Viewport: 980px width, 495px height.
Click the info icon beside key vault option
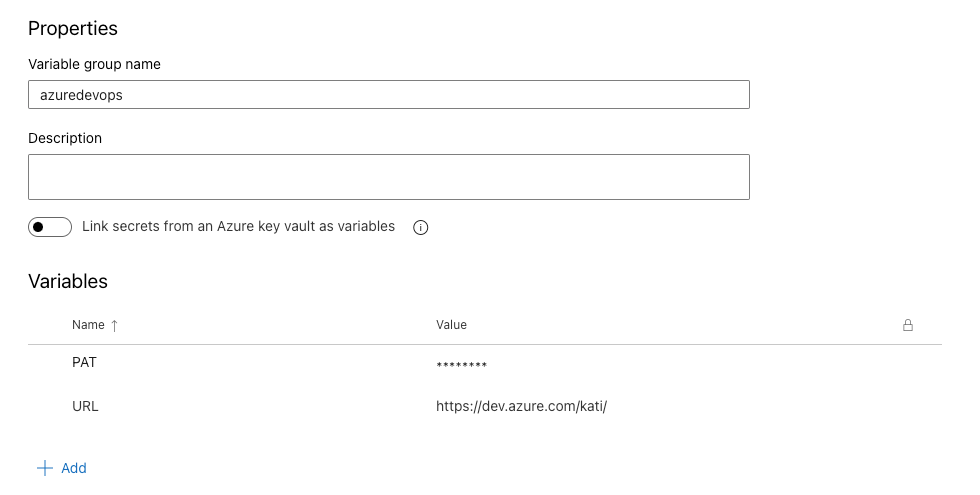tap(421, 228)
